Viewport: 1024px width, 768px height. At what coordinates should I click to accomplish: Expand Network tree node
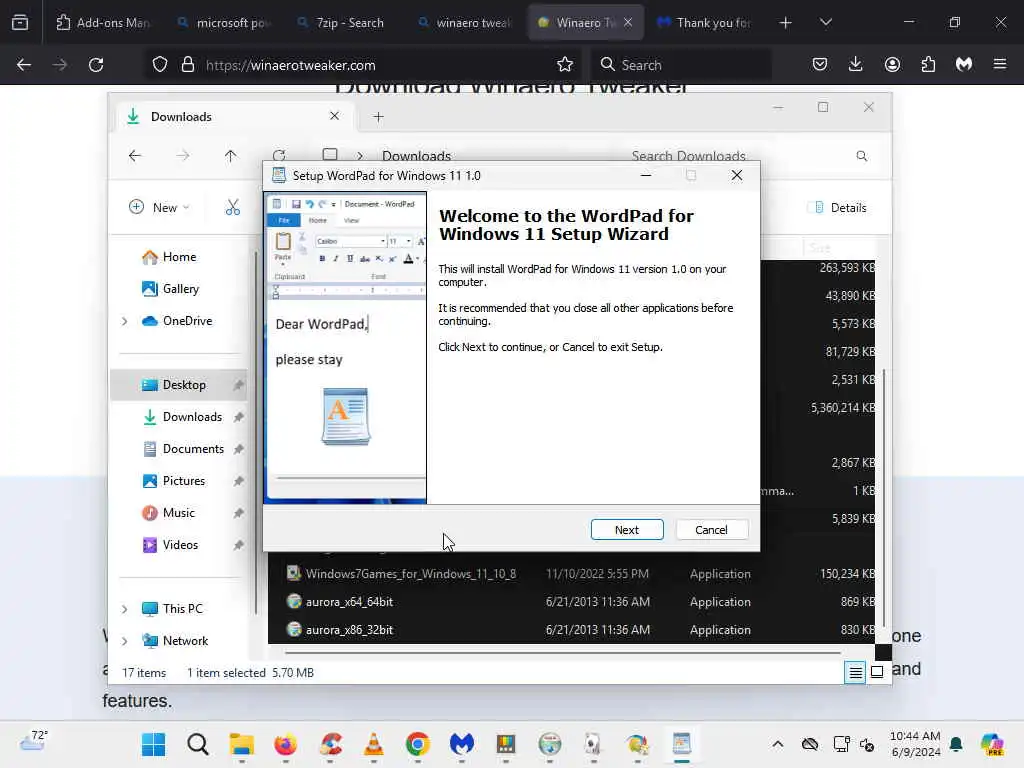124,641
